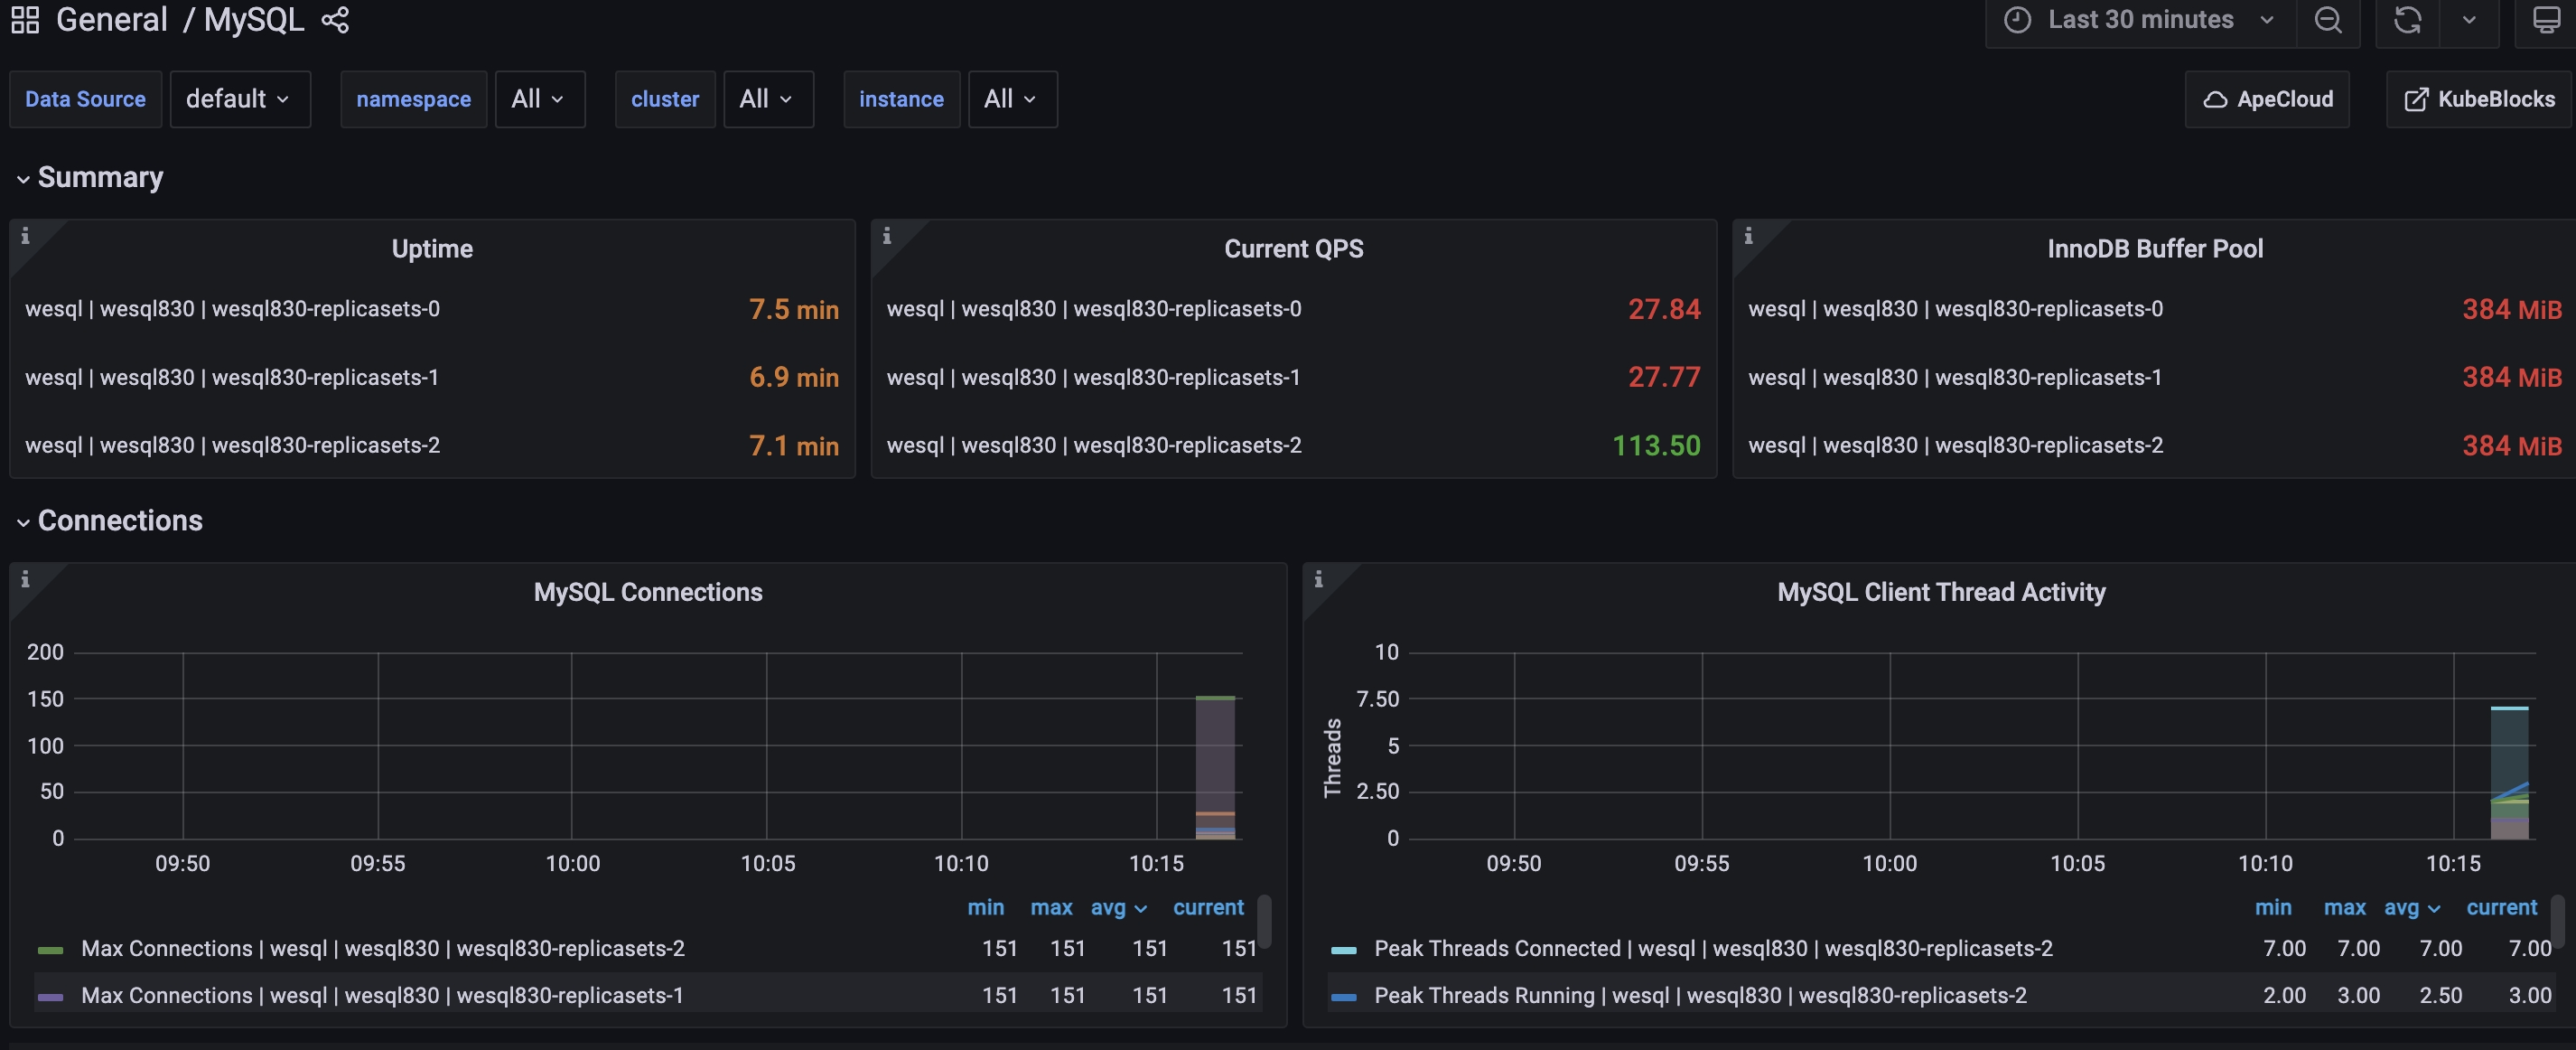Click purple swatch for Max Connections replicasets-1
The image size is (2576, 1050).
pos(50,996)
